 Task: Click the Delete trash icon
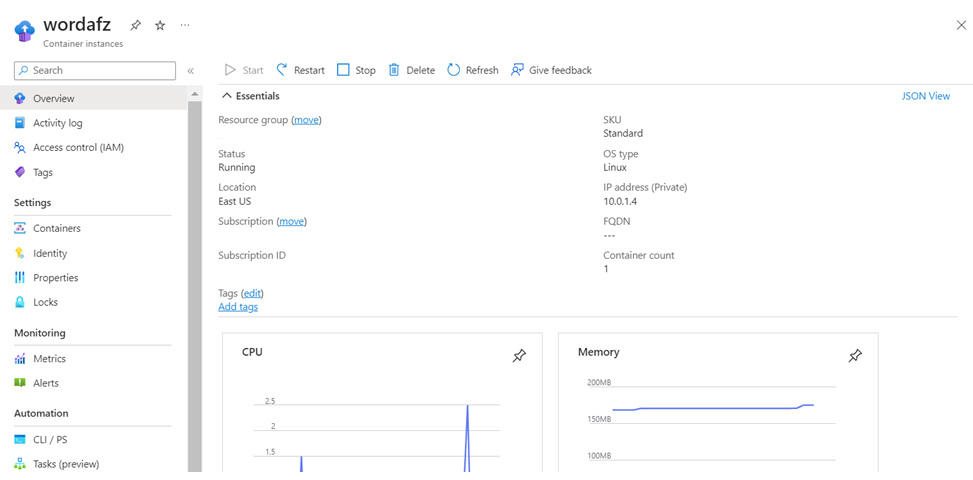pos(394,70)
